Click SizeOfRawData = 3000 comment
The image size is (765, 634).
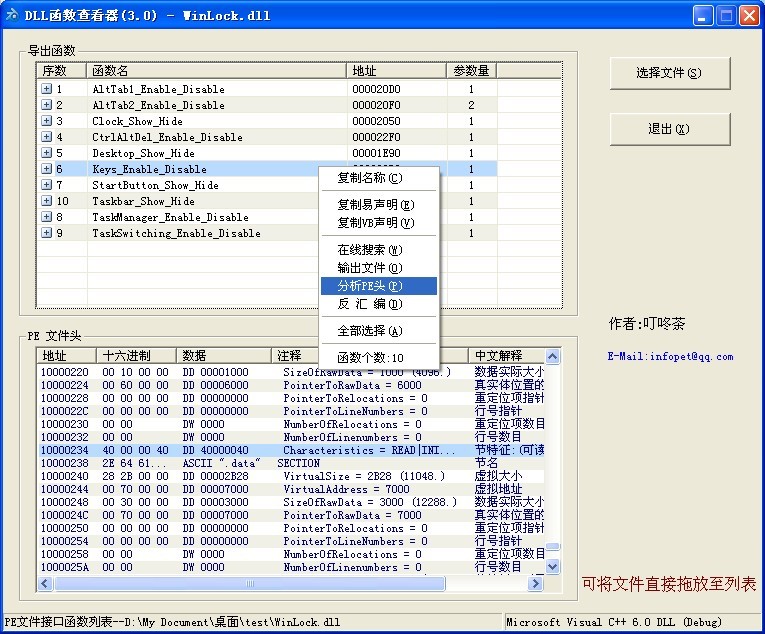coord(370,502)
